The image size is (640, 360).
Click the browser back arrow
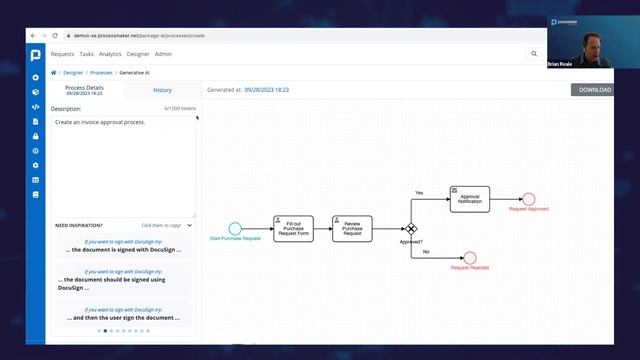pos(33,36)
